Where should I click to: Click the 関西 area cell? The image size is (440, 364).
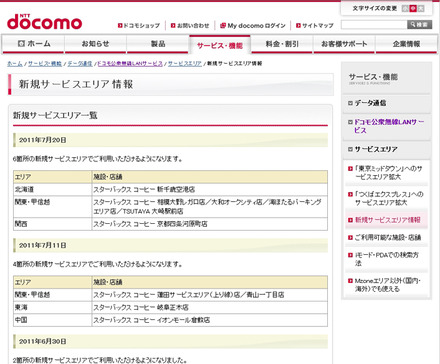[52, 224]
